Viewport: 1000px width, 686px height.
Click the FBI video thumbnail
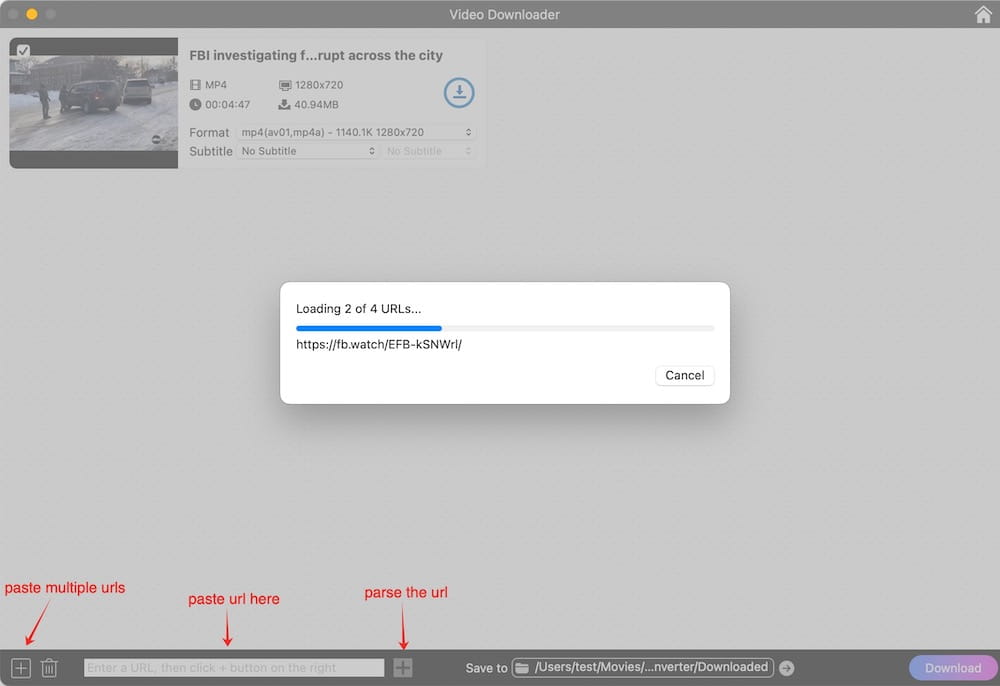point(94,103)
